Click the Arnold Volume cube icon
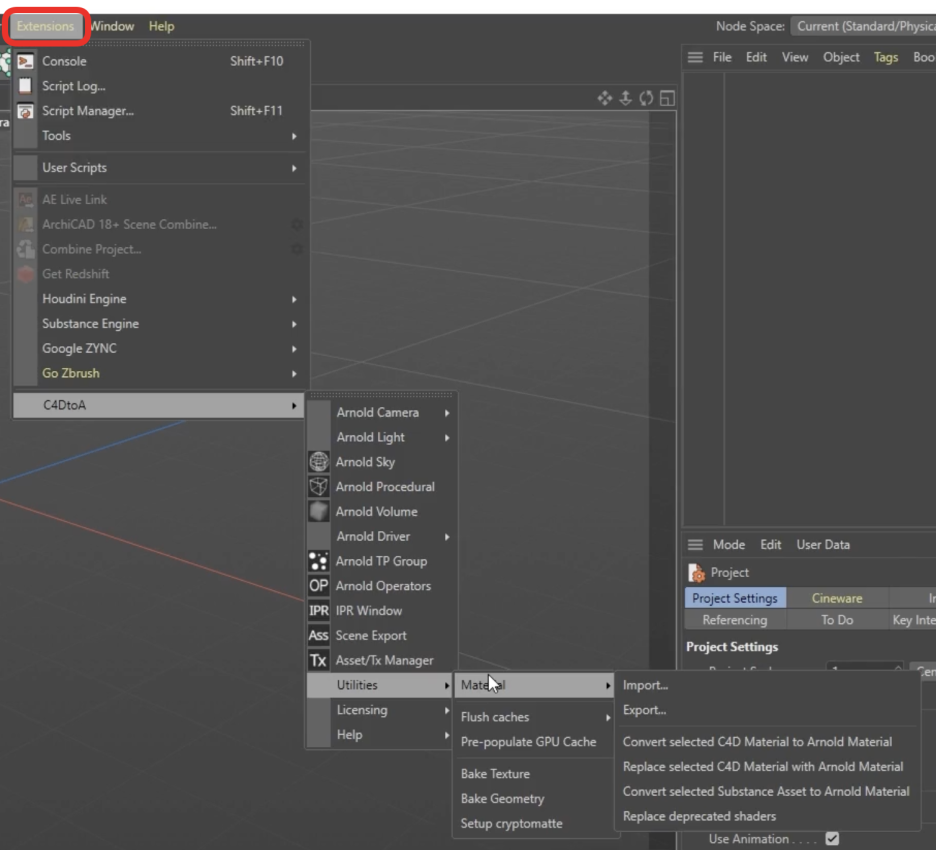This screenshot has height=850, width=936. pos(319,512)
